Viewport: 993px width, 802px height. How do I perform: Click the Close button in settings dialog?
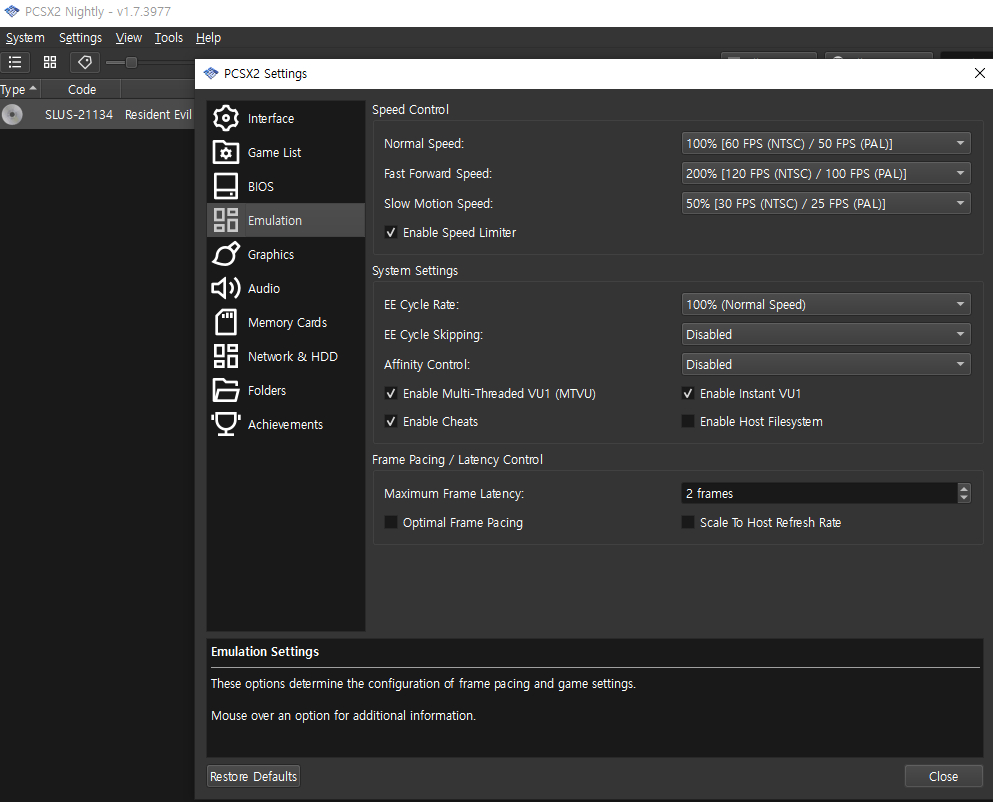point(943,776)
